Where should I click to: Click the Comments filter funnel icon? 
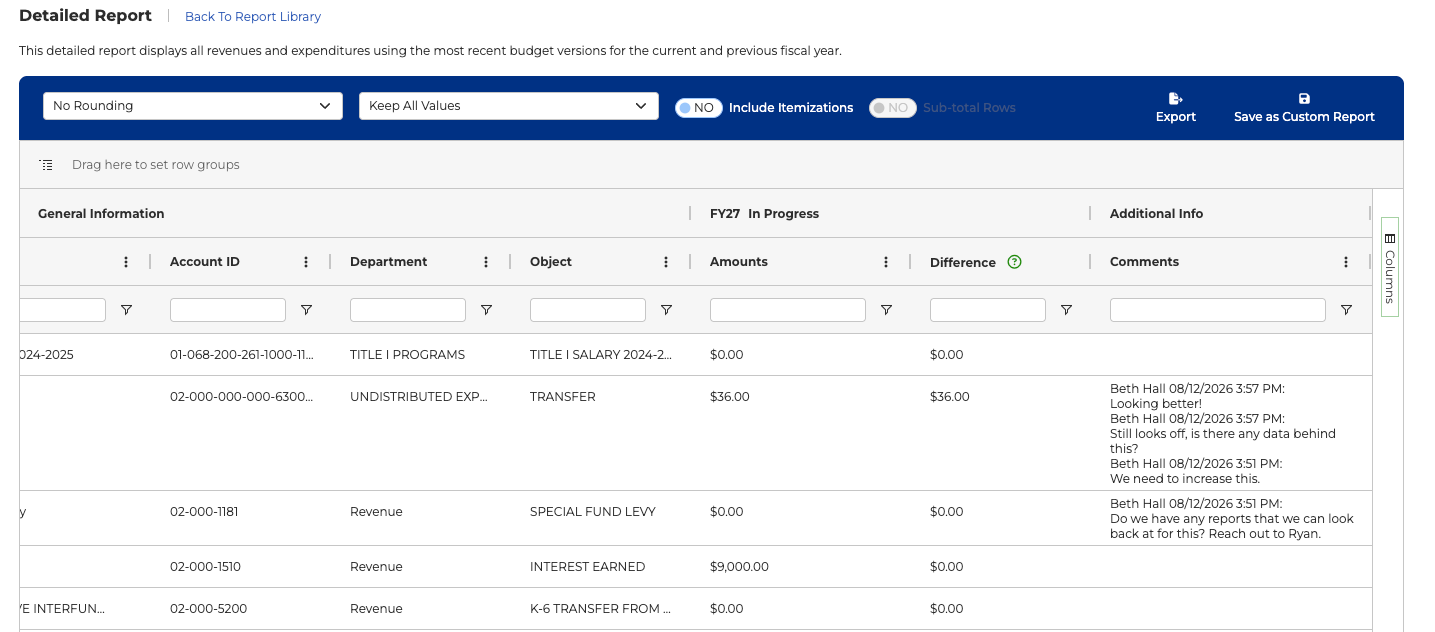[x=1346, y=310]
